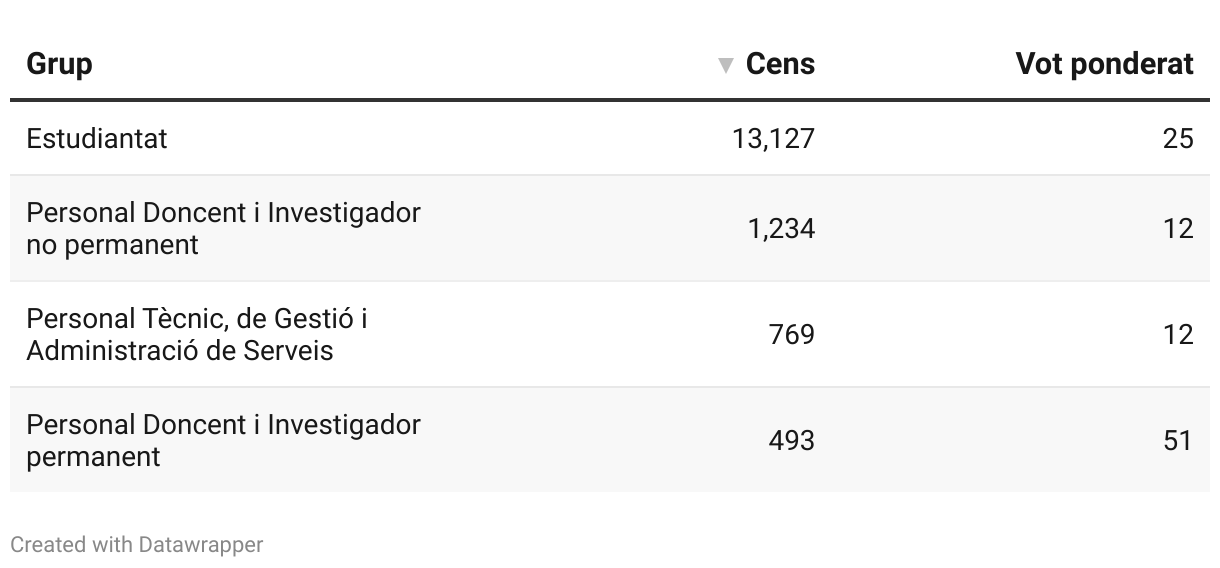1220x568 pixels.
Task: Click census value 493
Action: pos(791,440)
